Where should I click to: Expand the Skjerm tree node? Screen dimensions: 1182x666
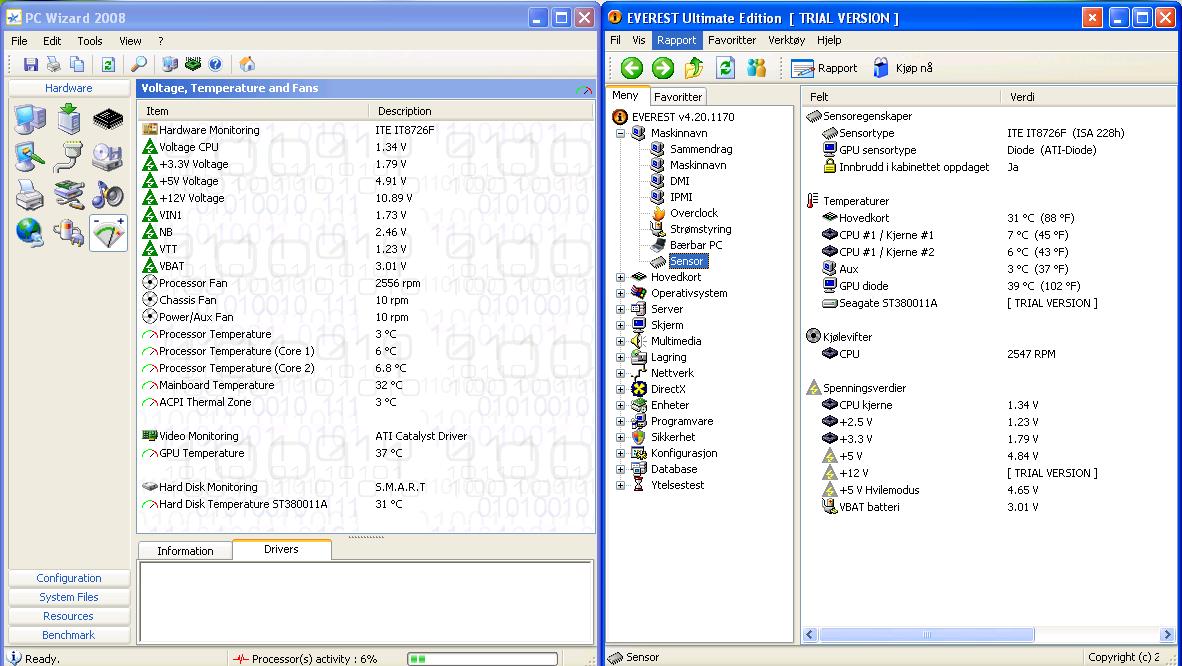pyautogui.click(x=620, y=326)
